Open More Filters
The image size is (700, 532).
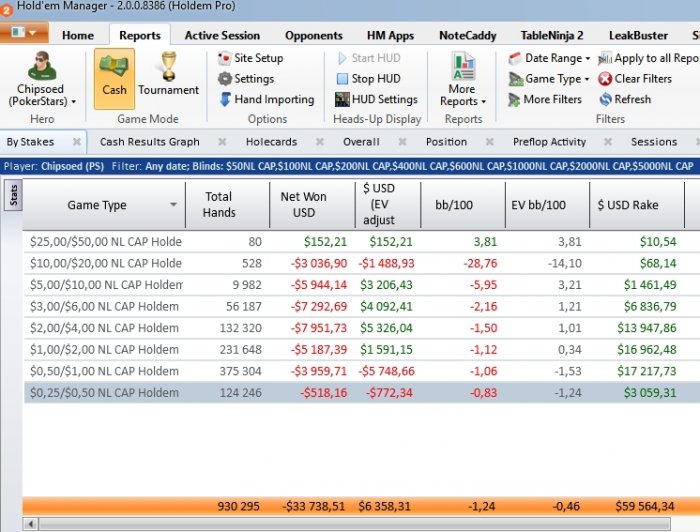pos(545,99)
